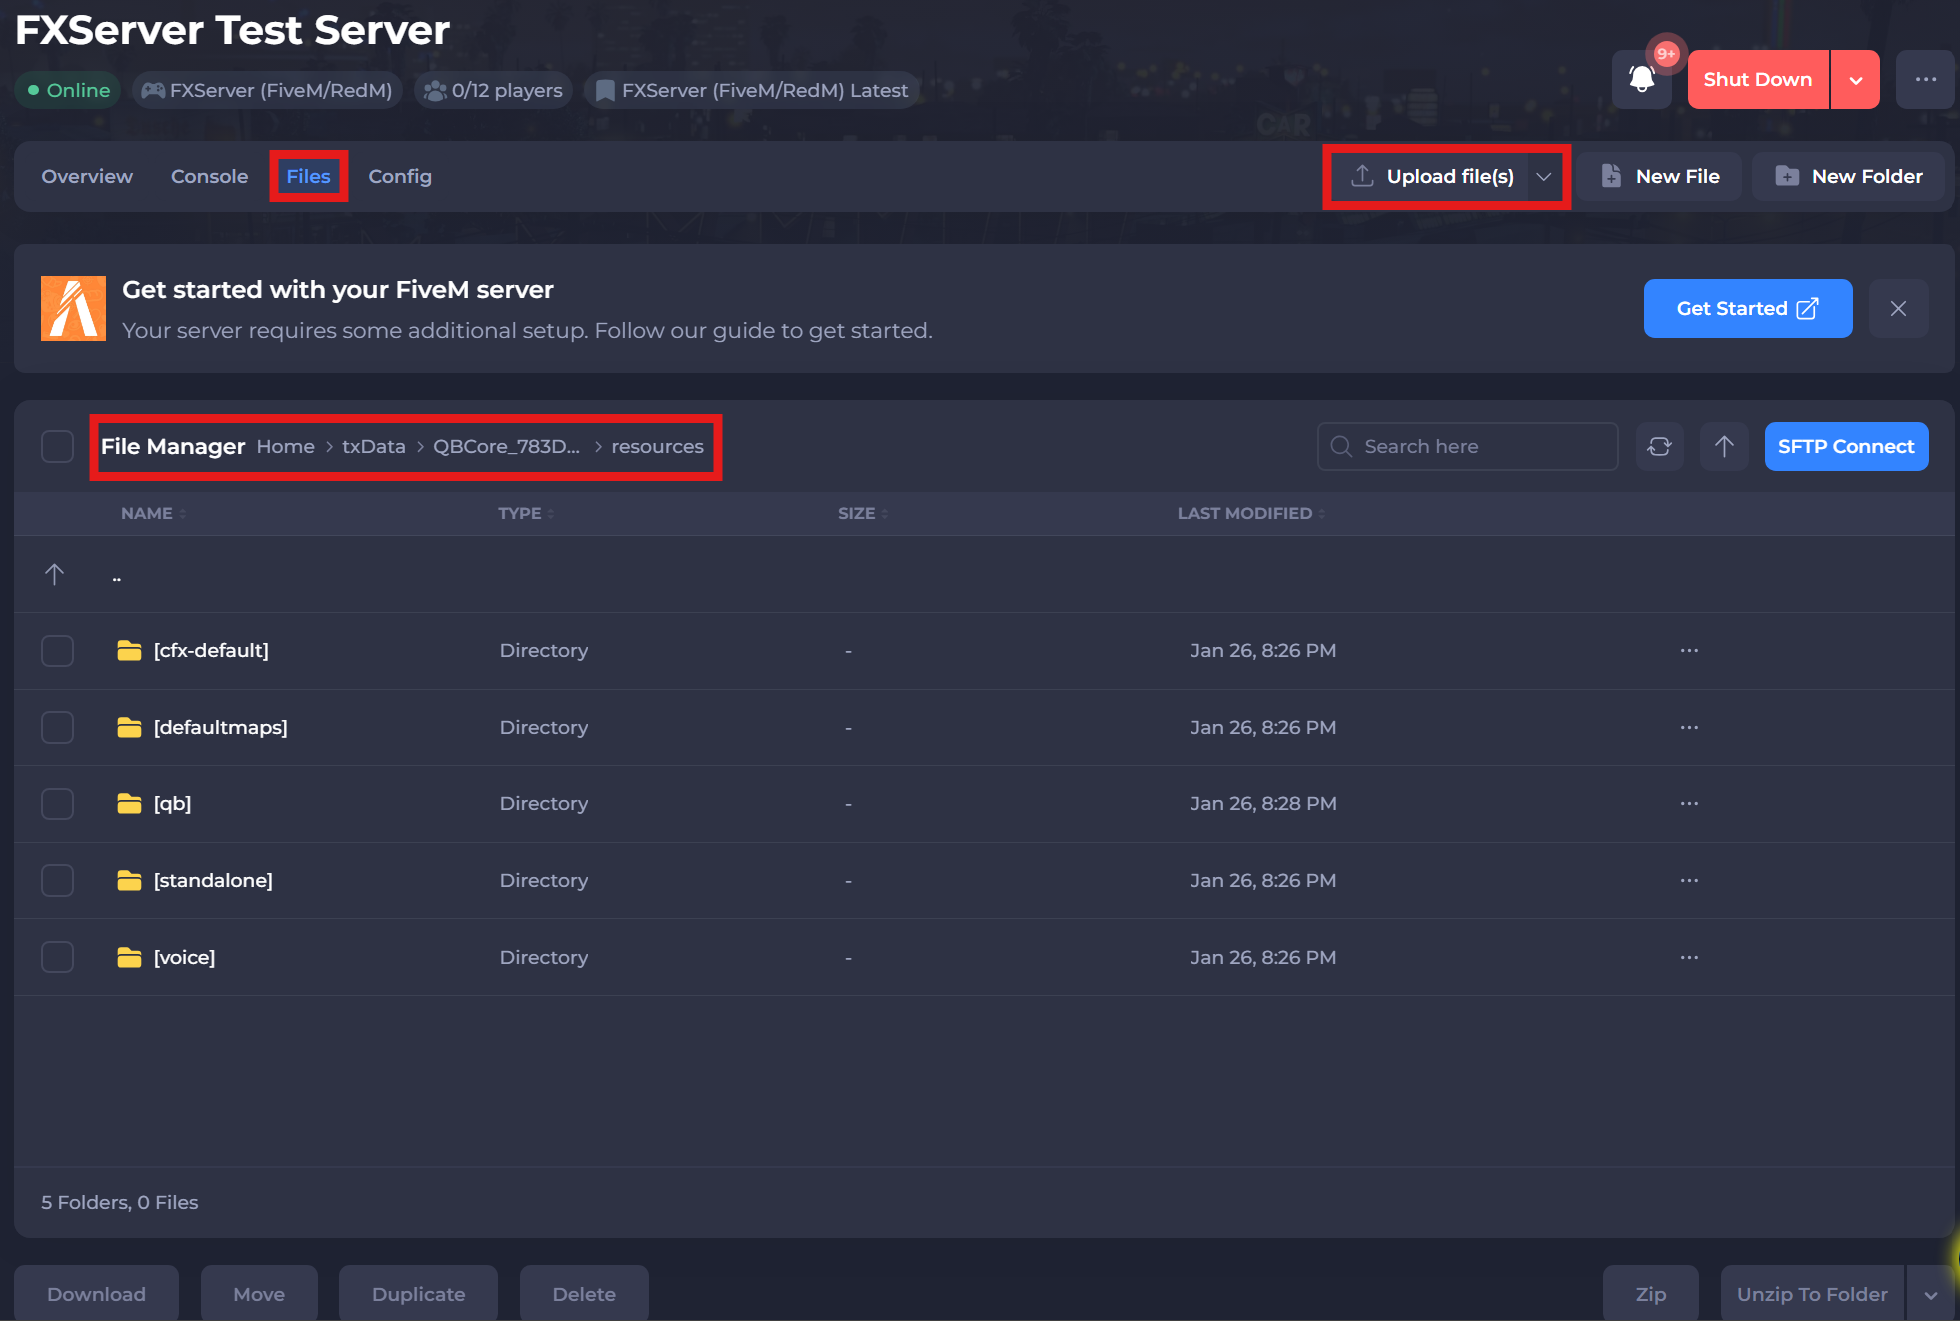The image size is (1960, 1321).
Task: Select the [standalone] folder checkbox
Action: (57, 880)
